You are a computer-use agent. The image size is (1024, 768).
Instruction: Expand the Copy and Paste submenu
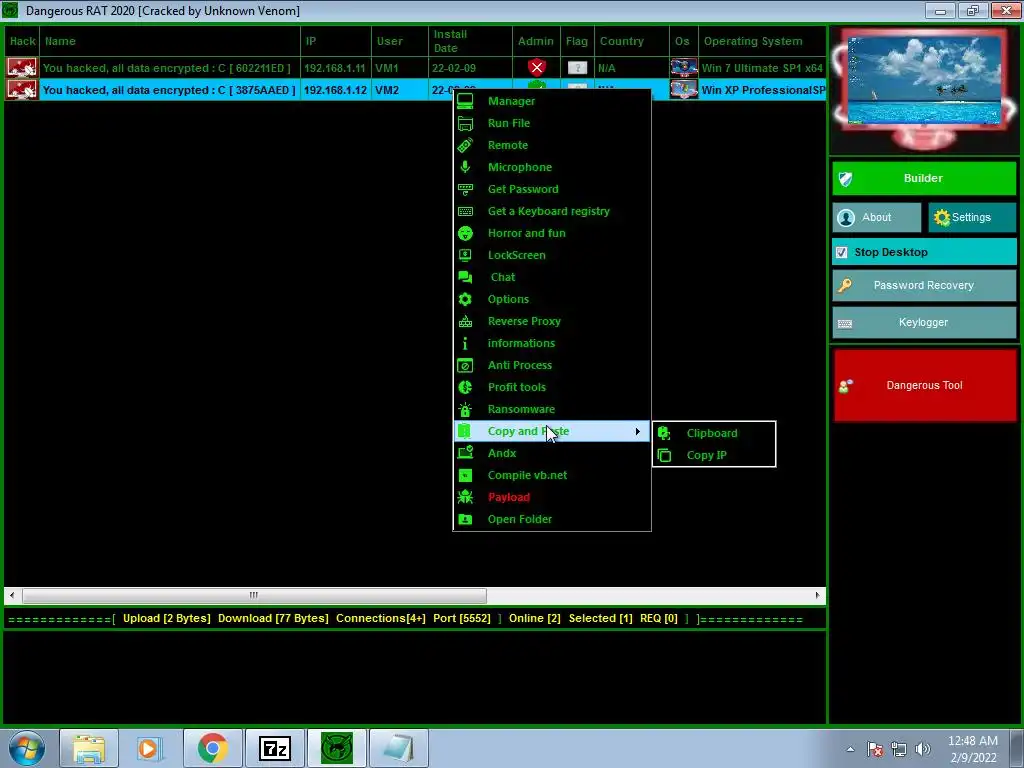click(x=552, y=431)
